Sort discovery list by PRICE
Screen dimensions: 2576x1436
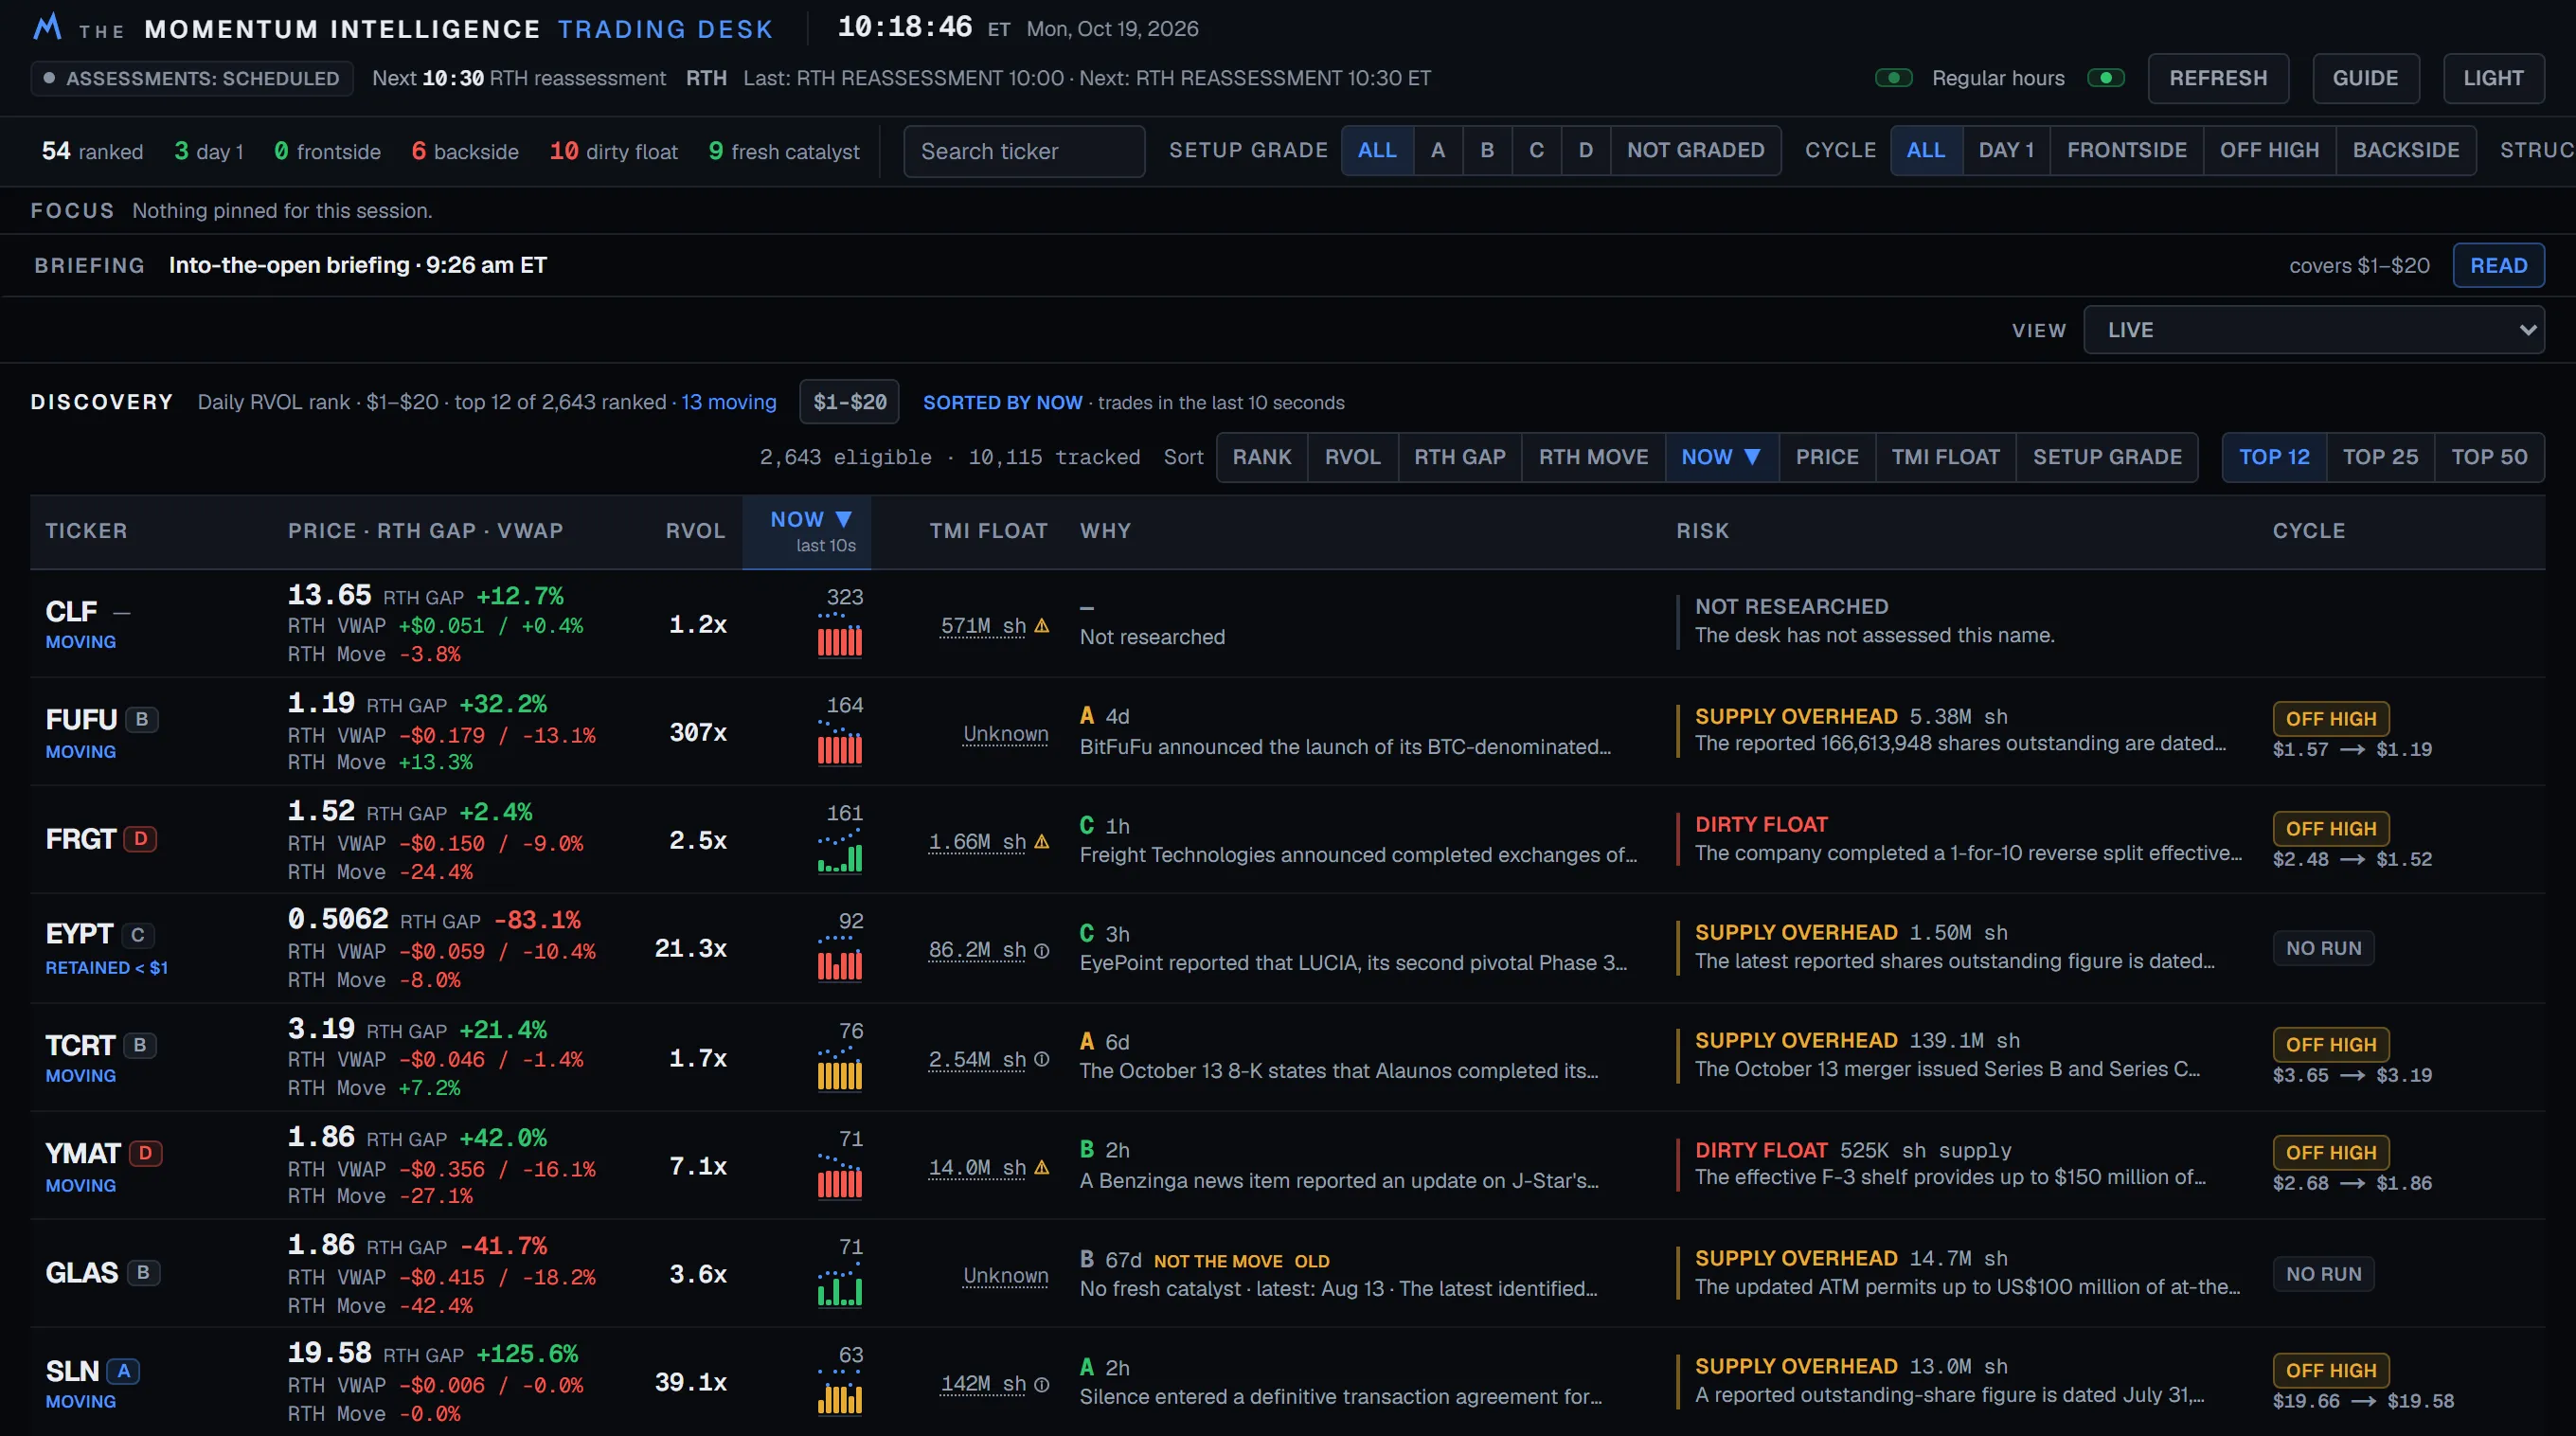[x=1826, y=457]
